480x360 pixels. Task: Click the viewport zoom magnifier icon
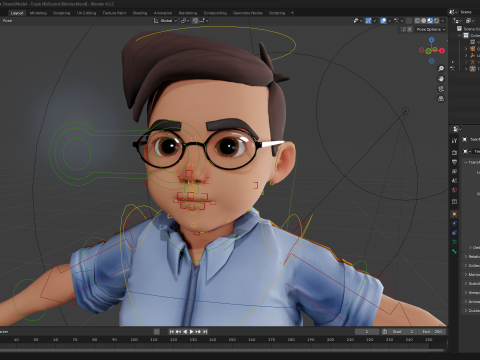click(441, 68)
